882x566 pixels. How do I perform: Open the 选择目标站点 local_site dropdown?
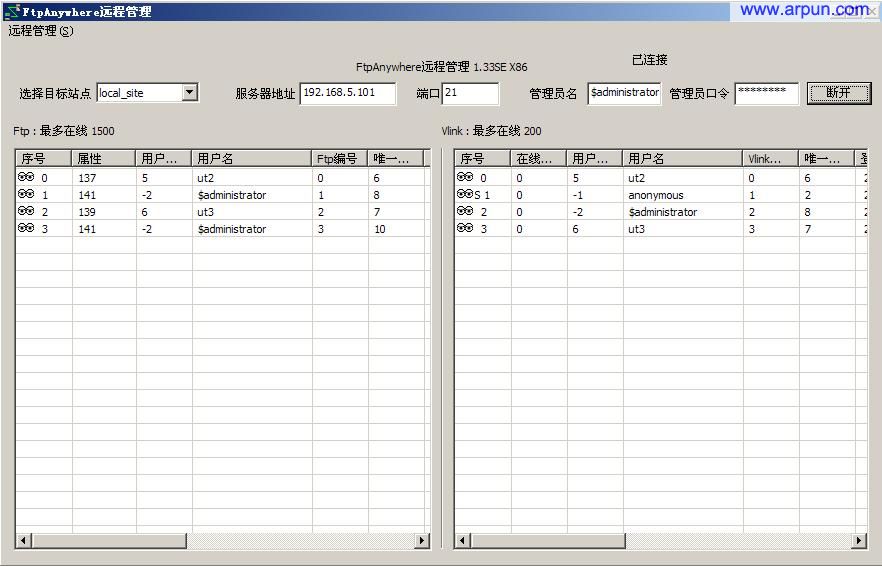190,93
